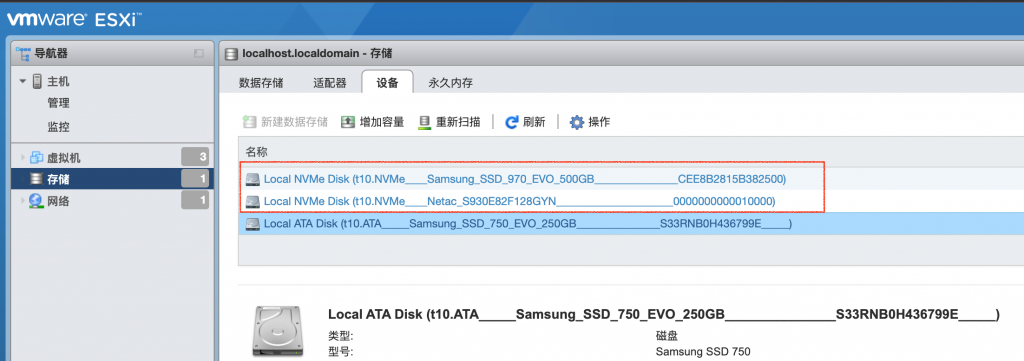Click the VMware ESXi logo
Screen dimensions: 1024x361
(x=74, y=19)
